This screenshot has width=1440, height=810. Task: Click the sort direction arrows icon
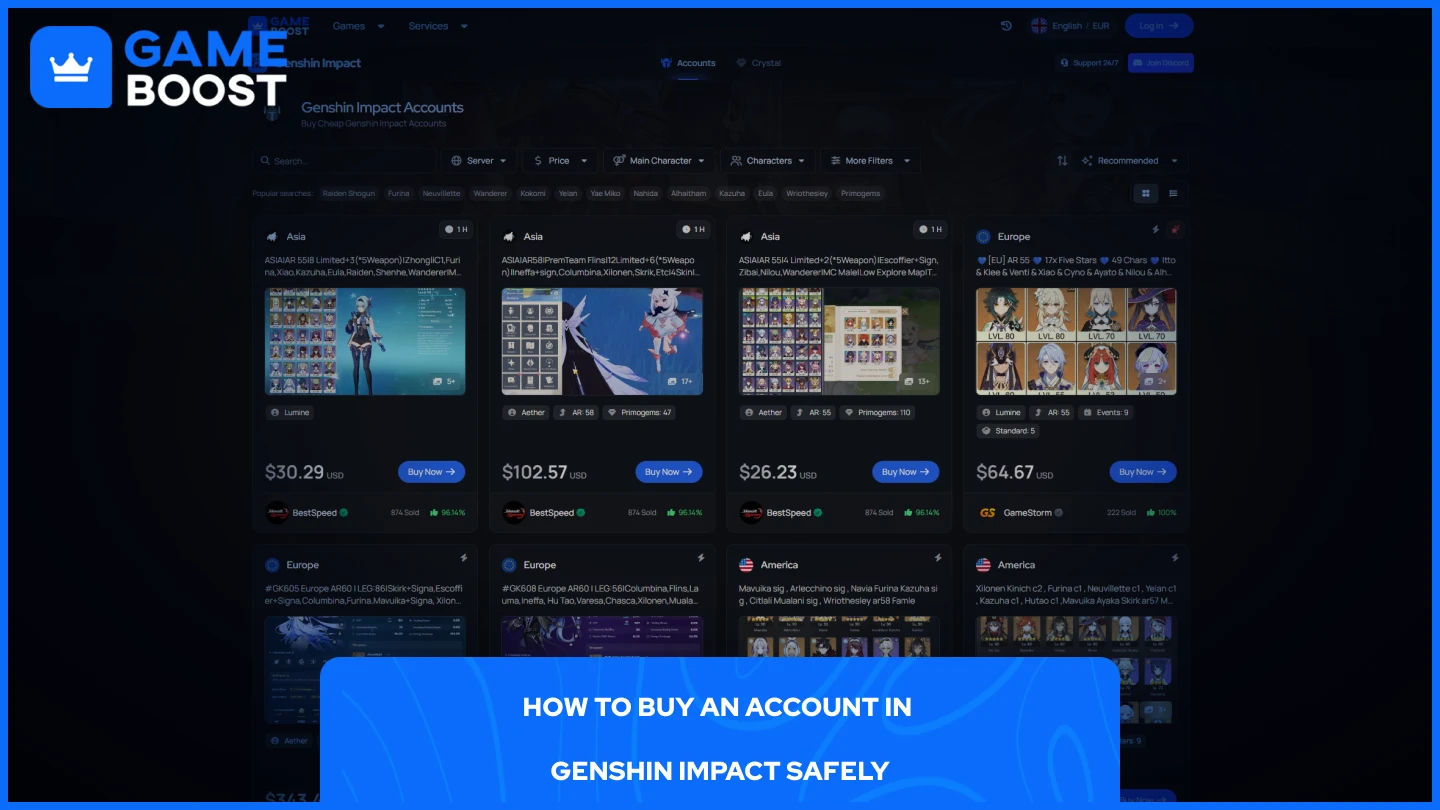(x=1062, y=160)
